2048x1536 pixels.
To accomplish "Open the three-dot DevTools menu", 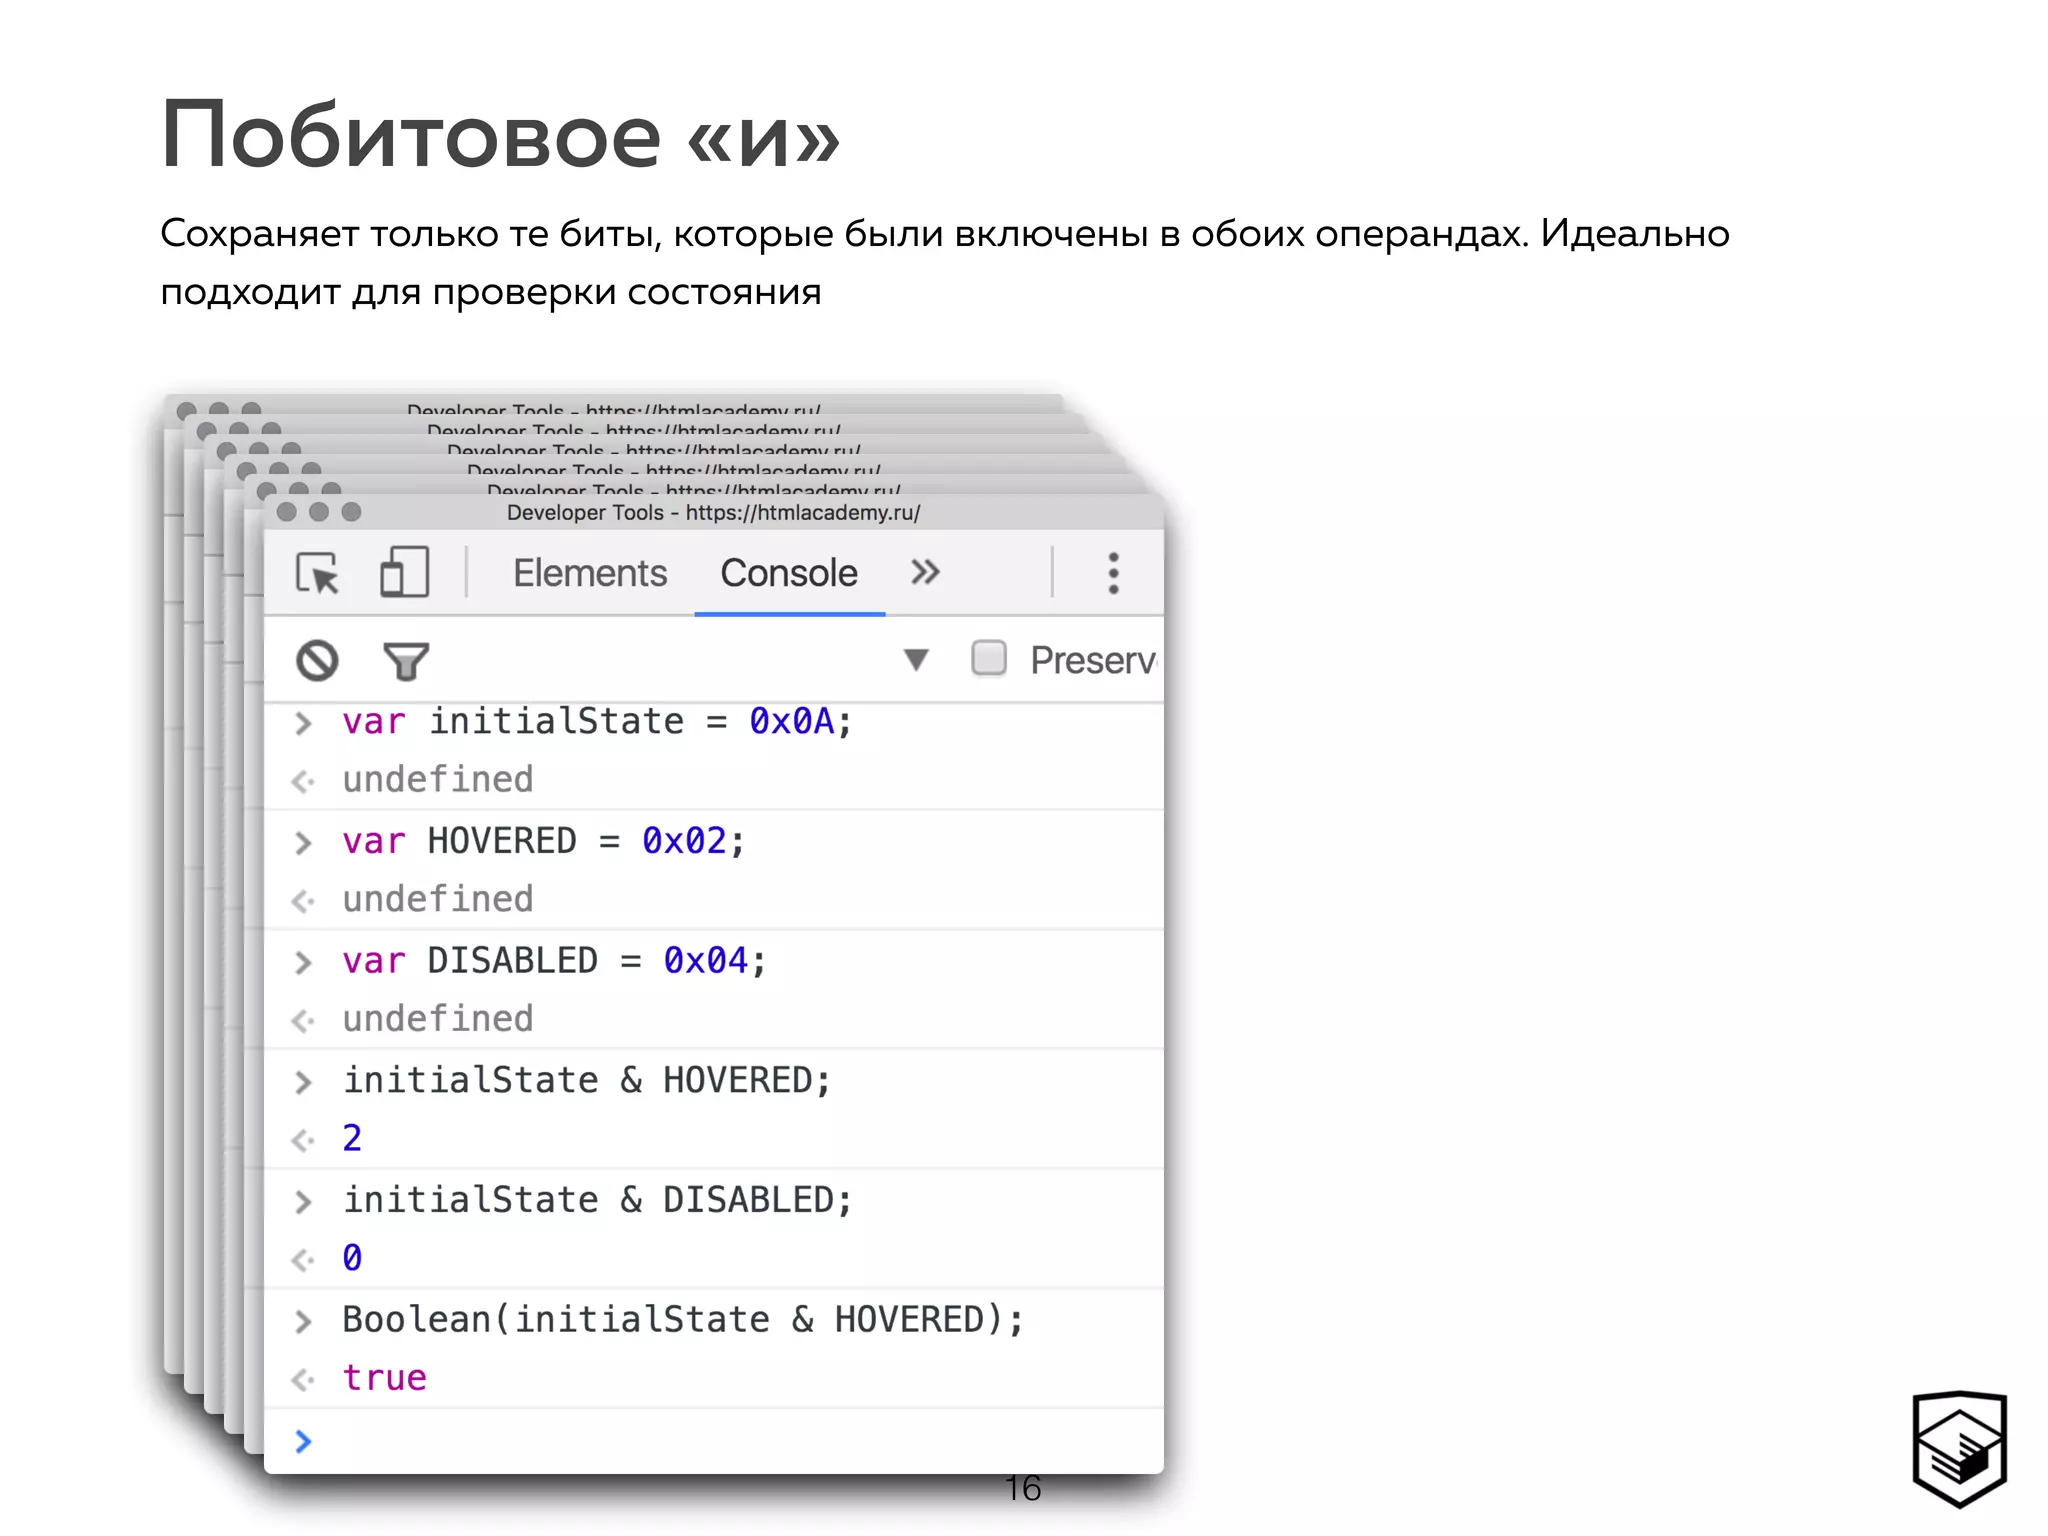I will pyautogui.click(x=1113, y=574).
